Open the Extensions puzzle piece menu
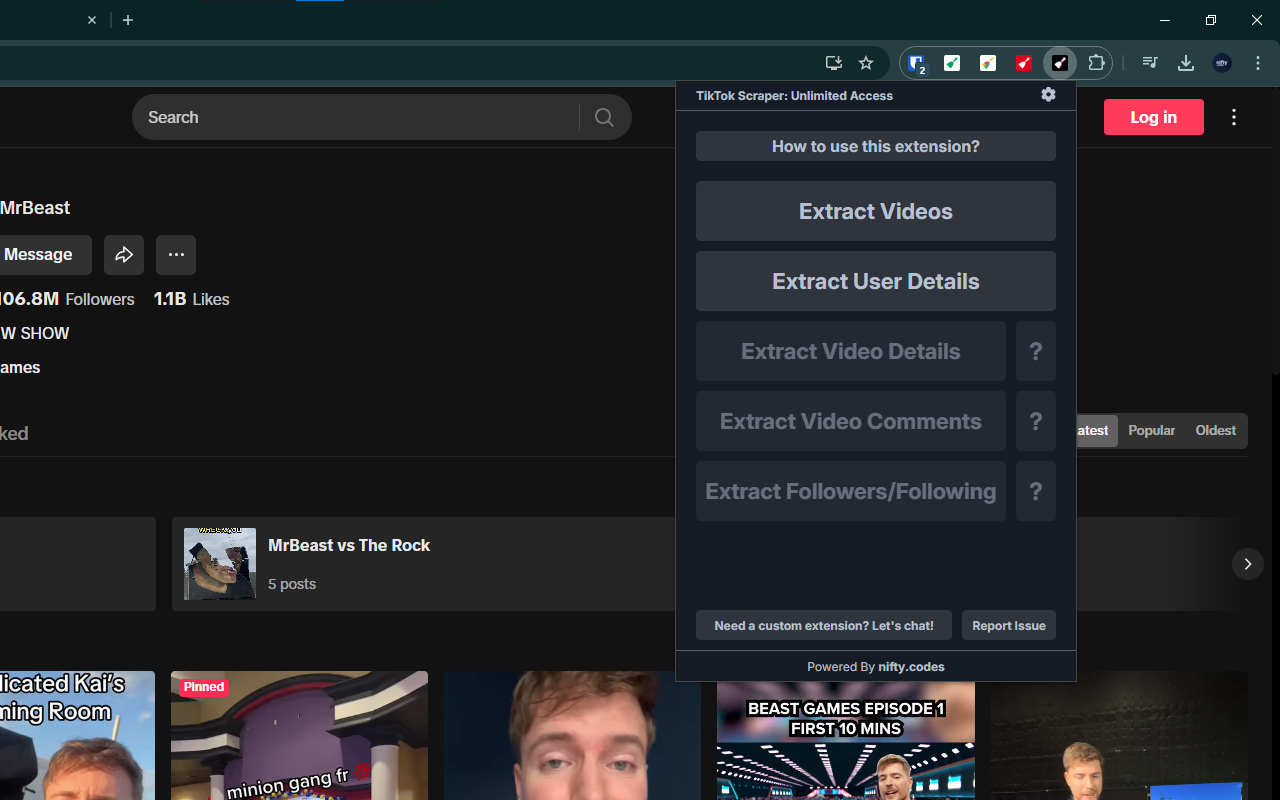This screenshot has height=800, width=1280. tap(1096, 63)
